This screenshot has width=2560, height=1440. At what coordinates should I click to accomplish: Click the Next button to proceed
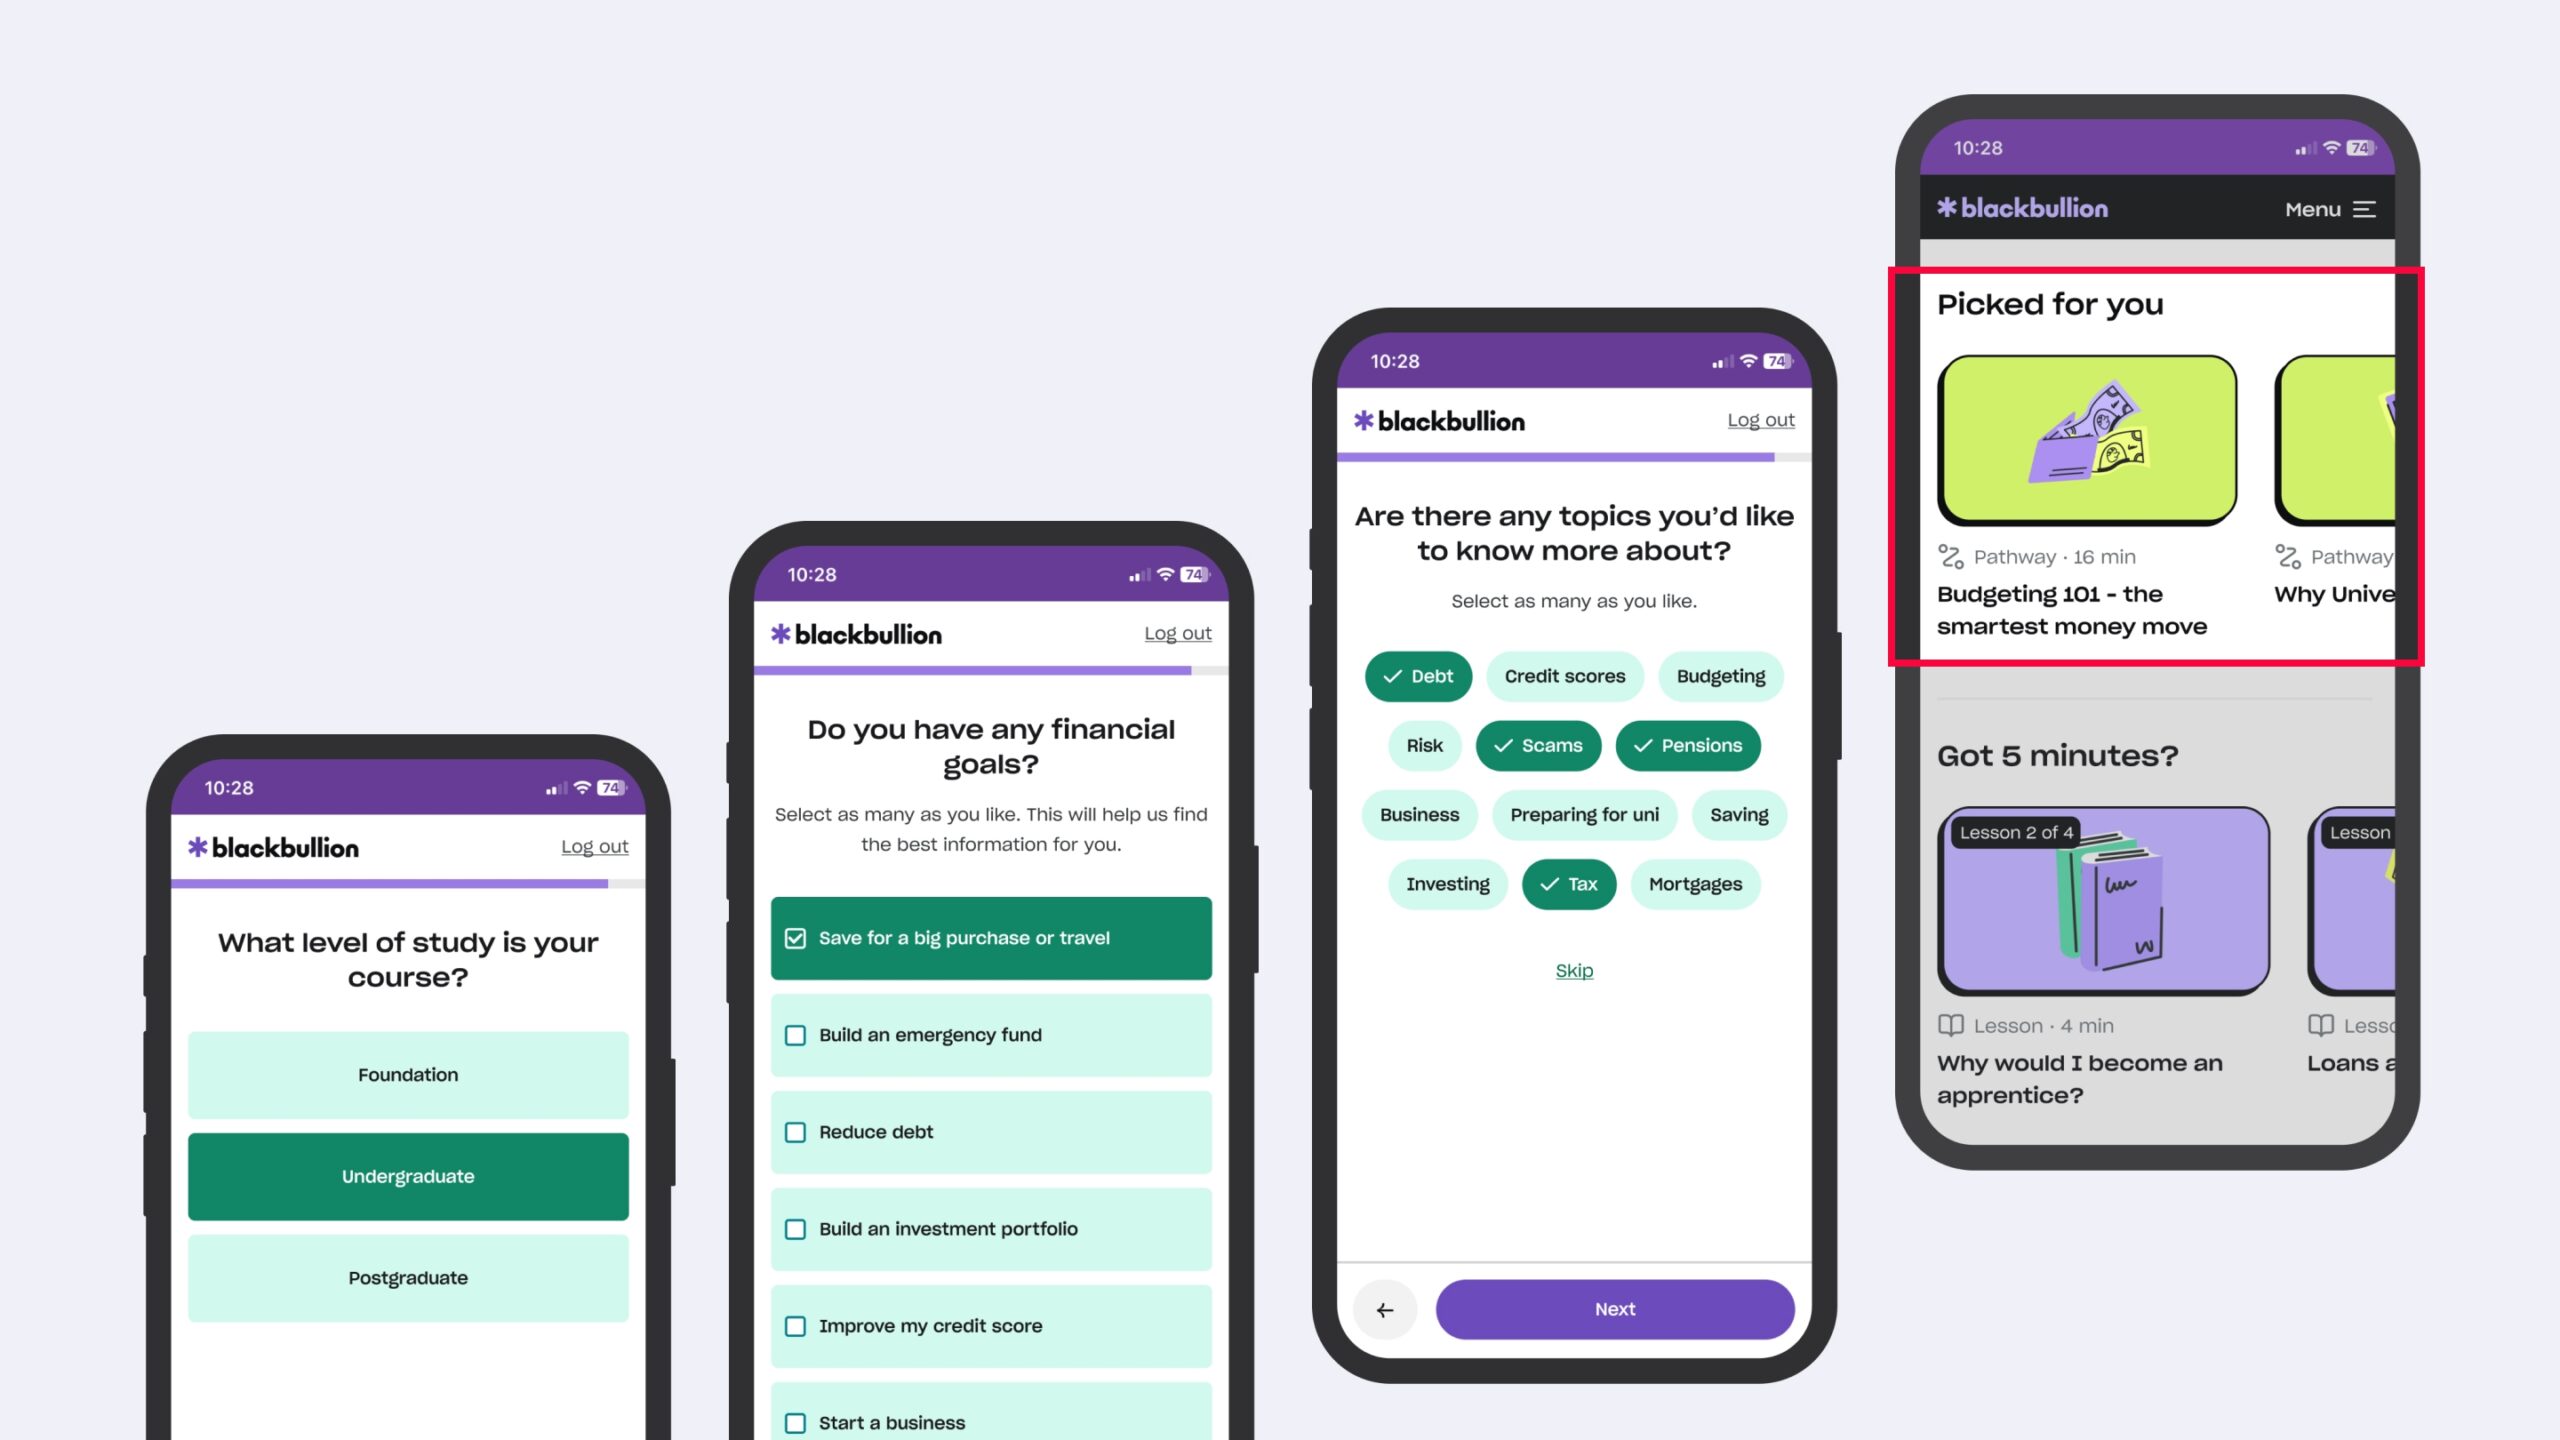(x=1614, y=1308)
